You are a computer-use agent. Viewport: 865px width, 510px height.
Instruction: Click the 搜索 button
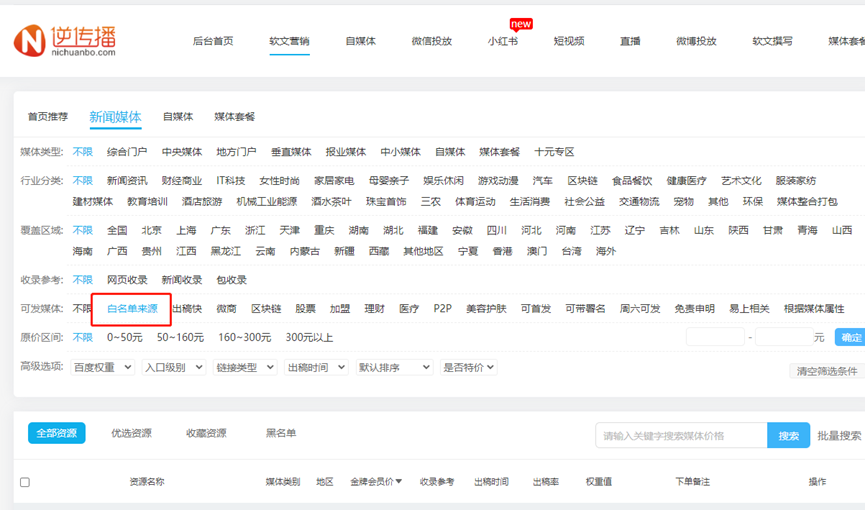pos(788,436)
